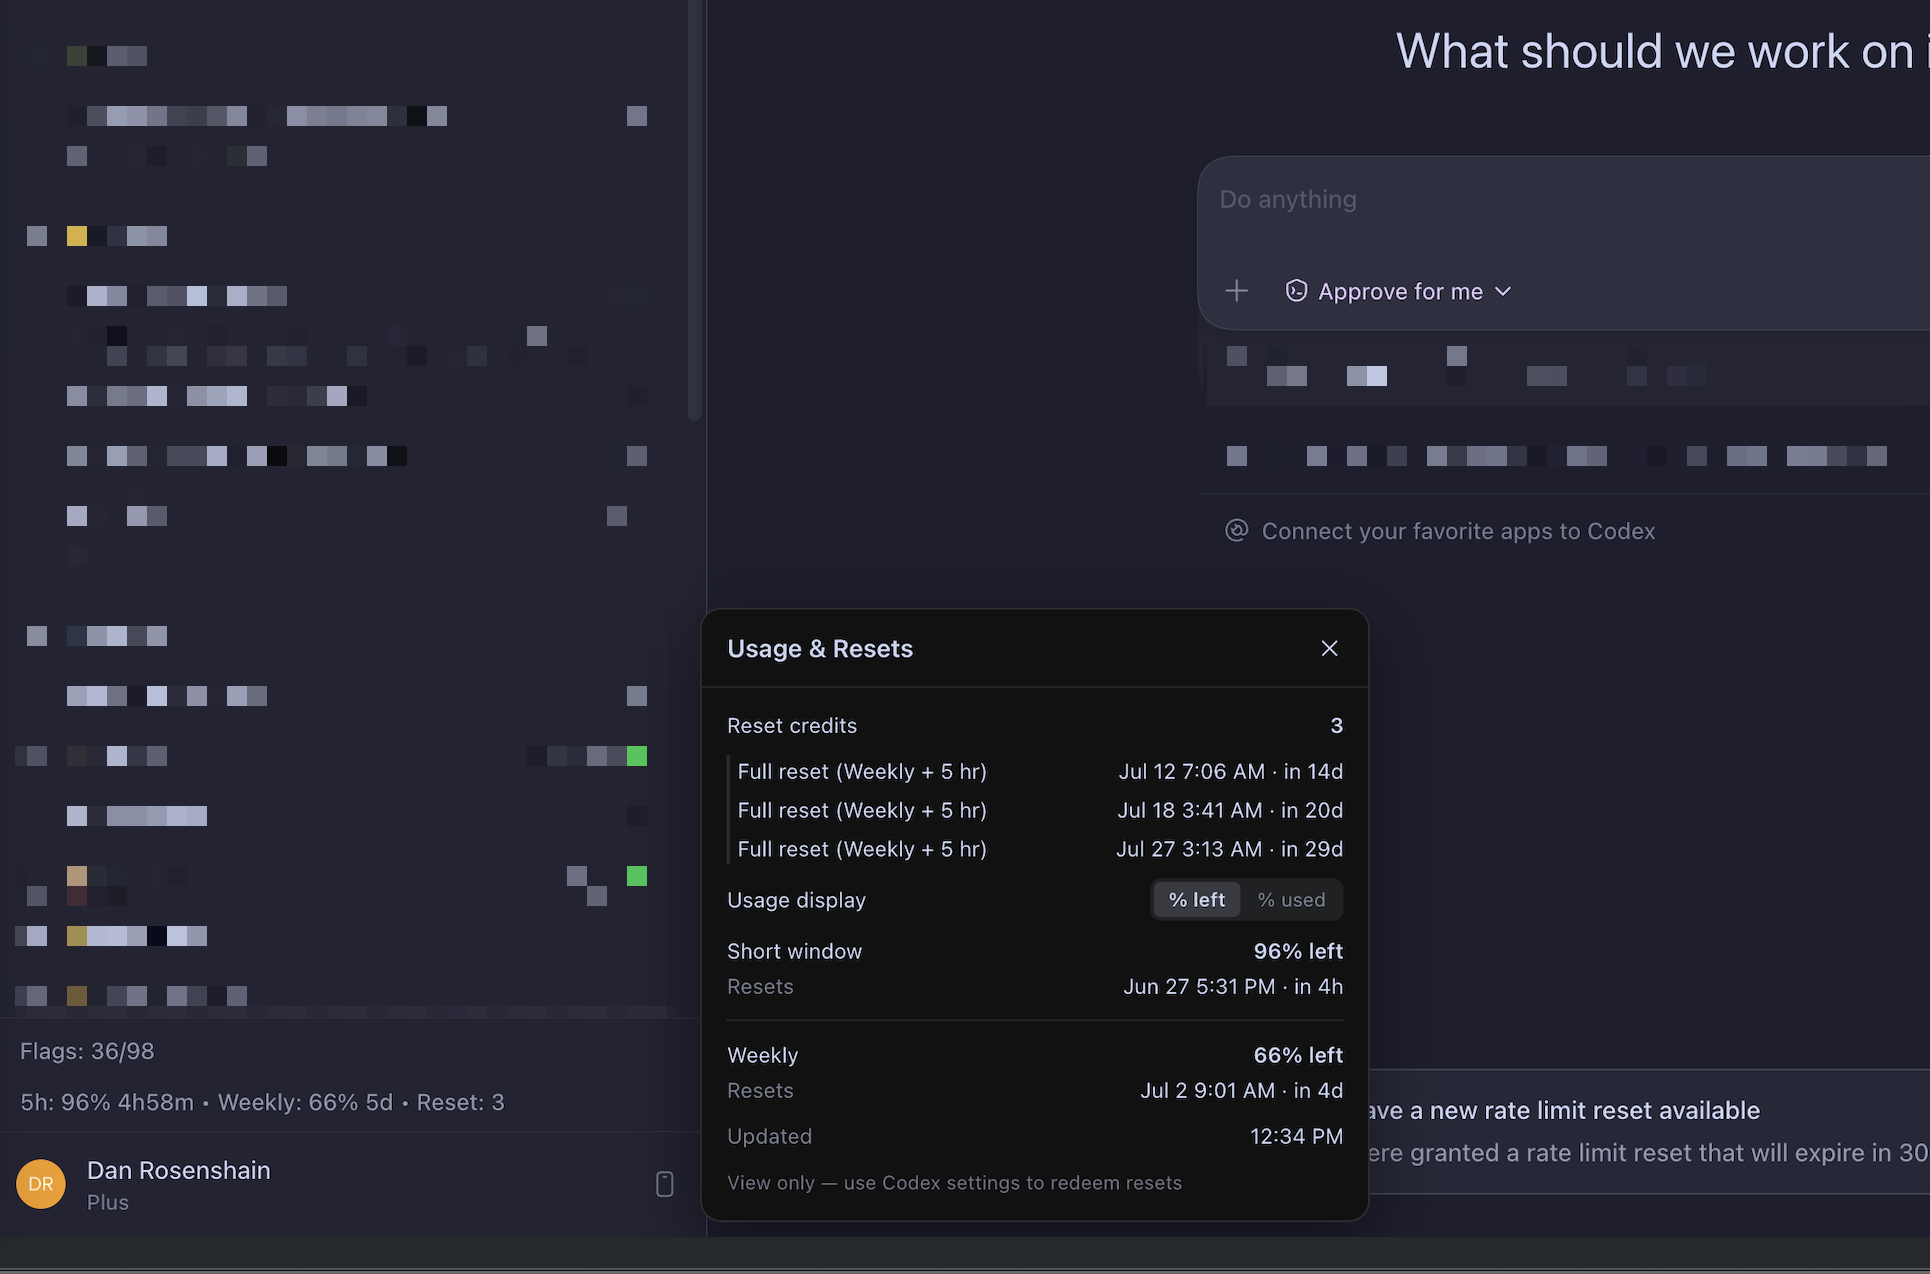This screenshot has width=1930, height=1274.
Task: Select Full reset row Jul 27 3:13 AM
Action: coord(1040,849)
